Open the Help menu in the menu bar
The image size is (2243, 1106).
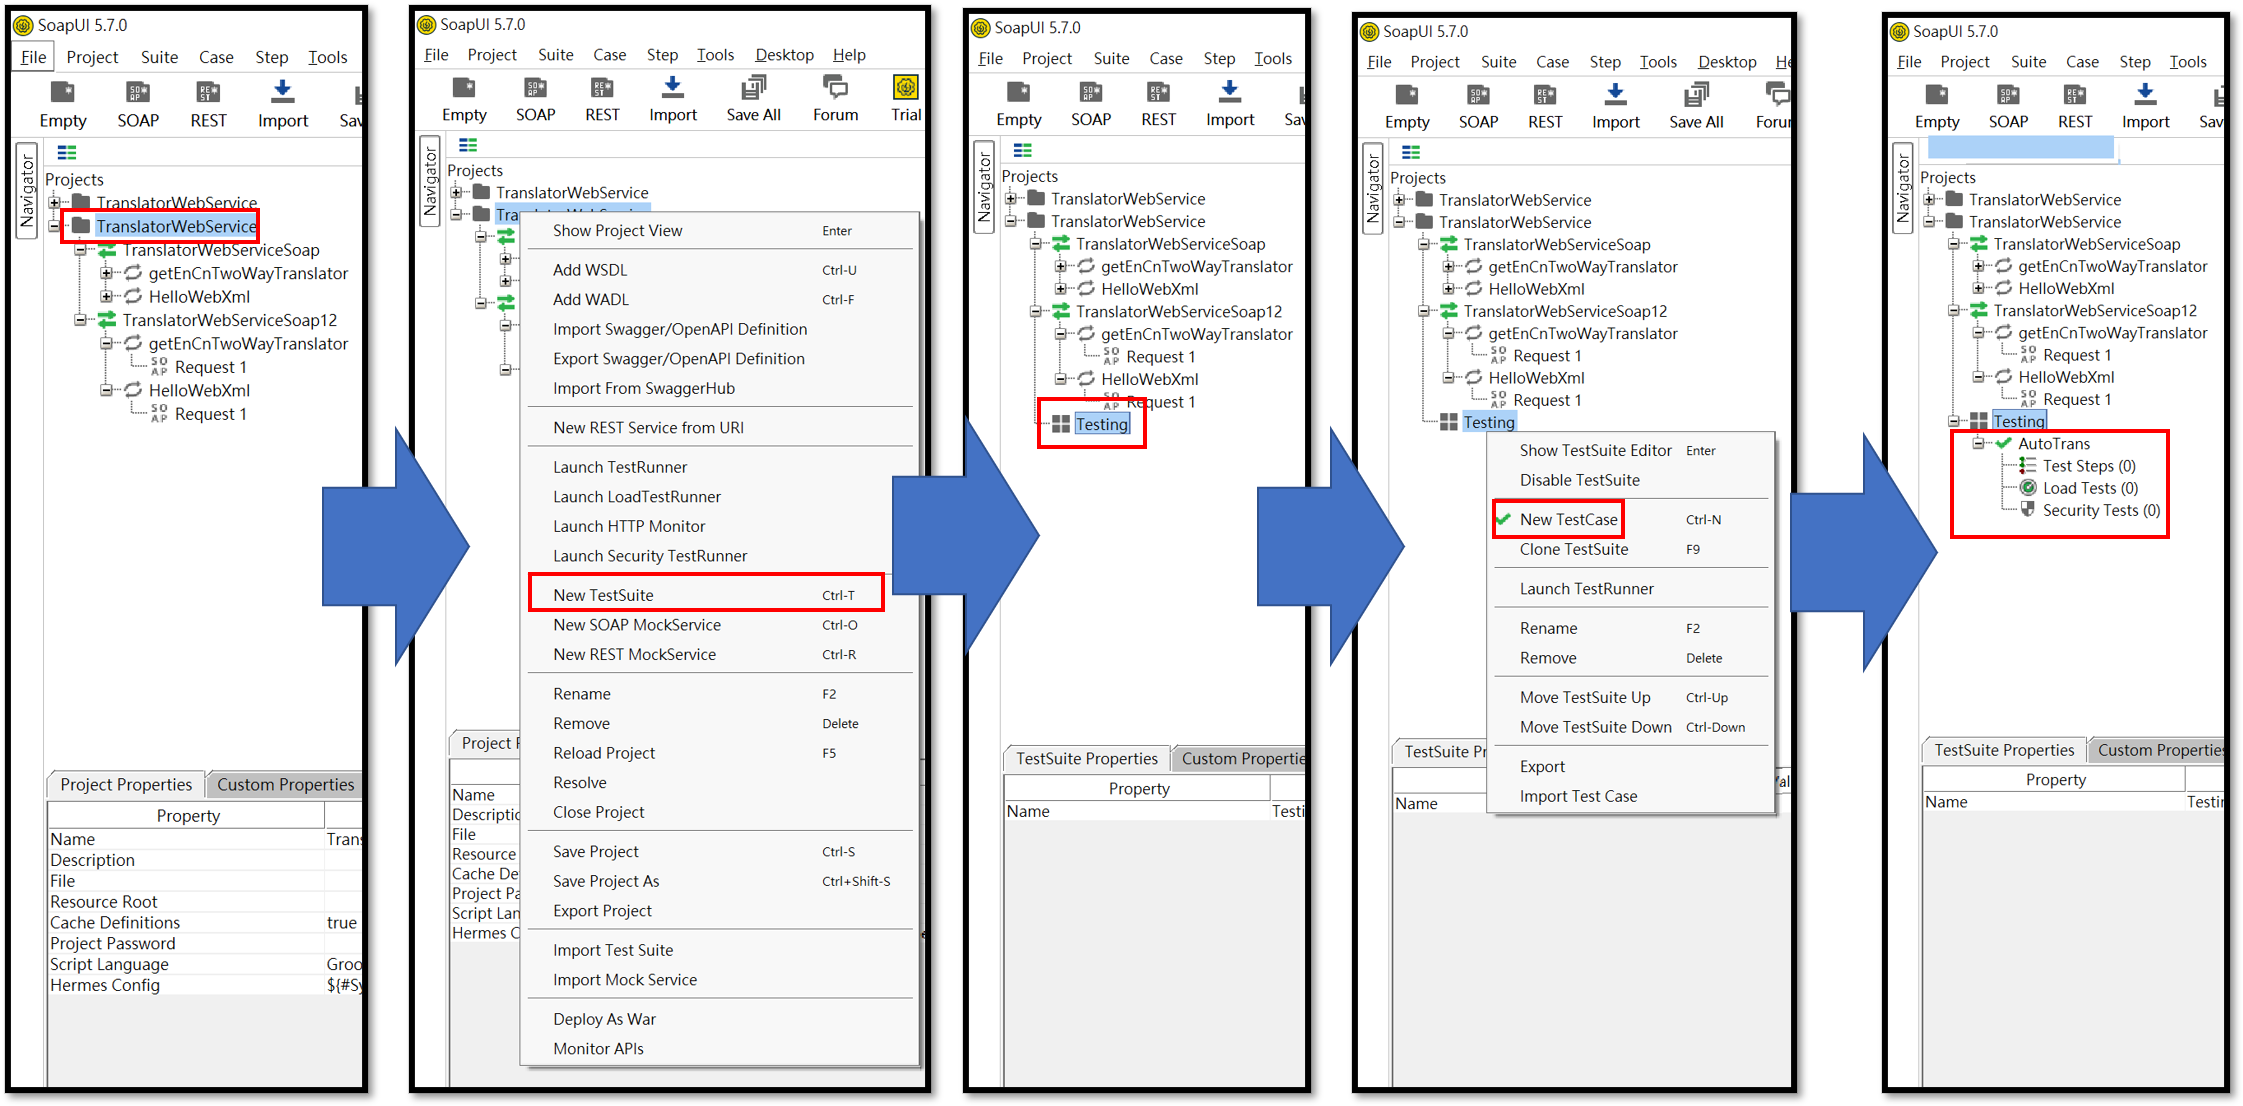coord(849,55)
